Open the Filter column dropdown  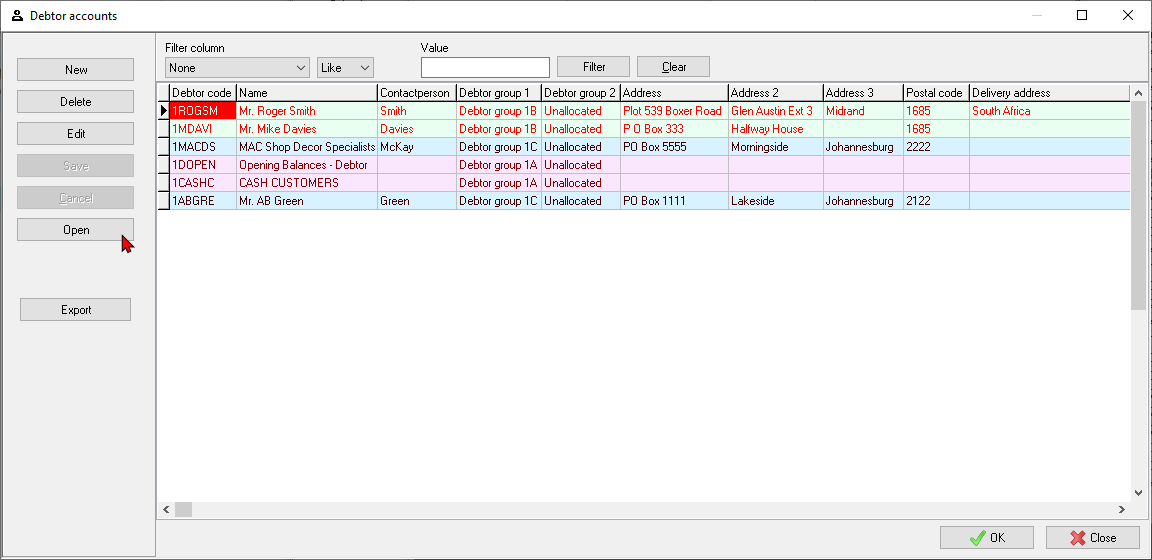[237, 68]
